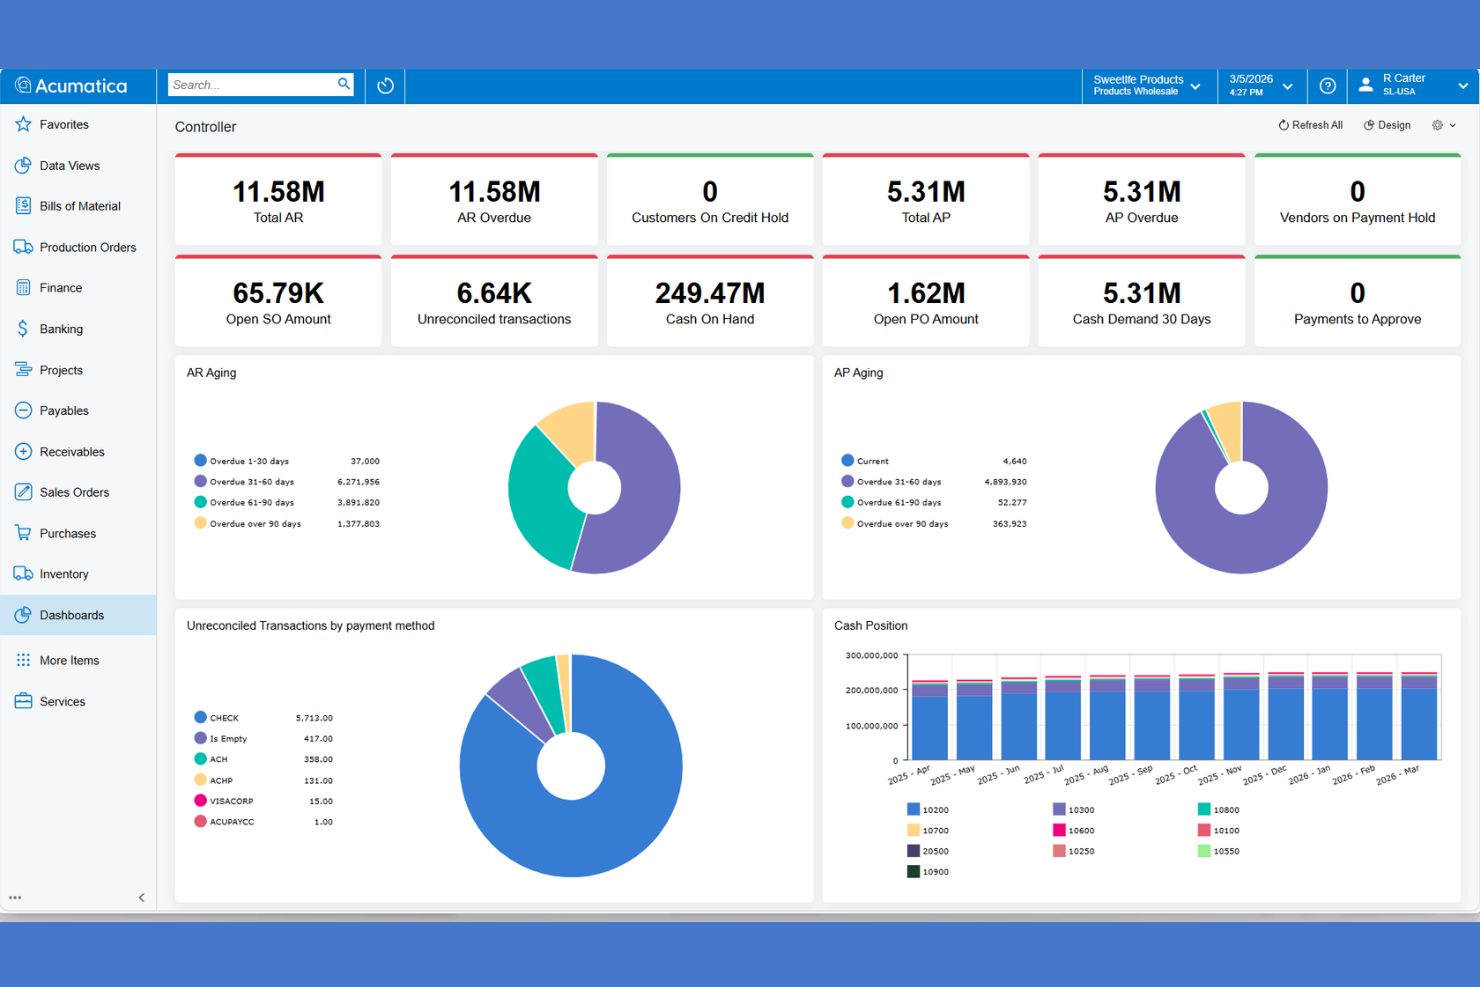Viewport: 1480px width, 987px height.
Task: Click the Projects icon in sidebar
Action: (23, 369)
